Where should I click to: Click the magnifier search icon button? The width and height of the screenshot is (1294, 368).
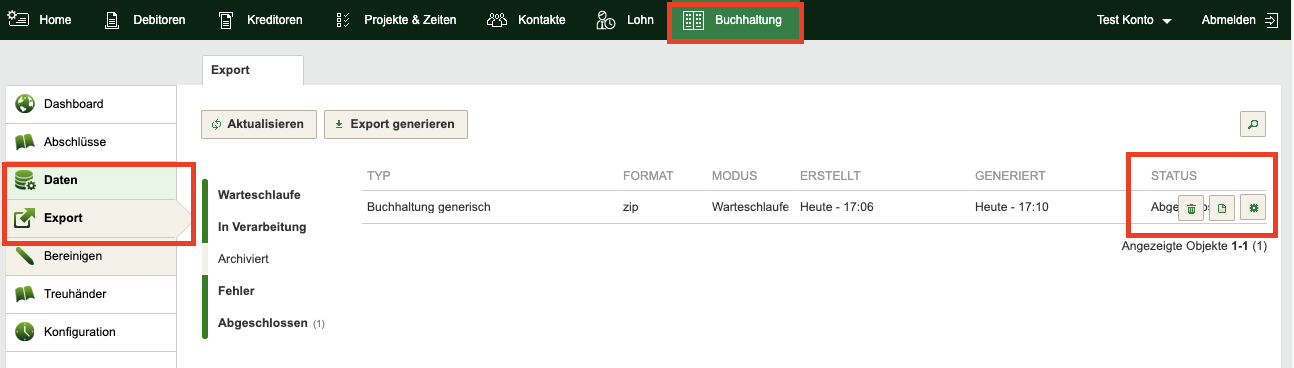(1252, 124)
